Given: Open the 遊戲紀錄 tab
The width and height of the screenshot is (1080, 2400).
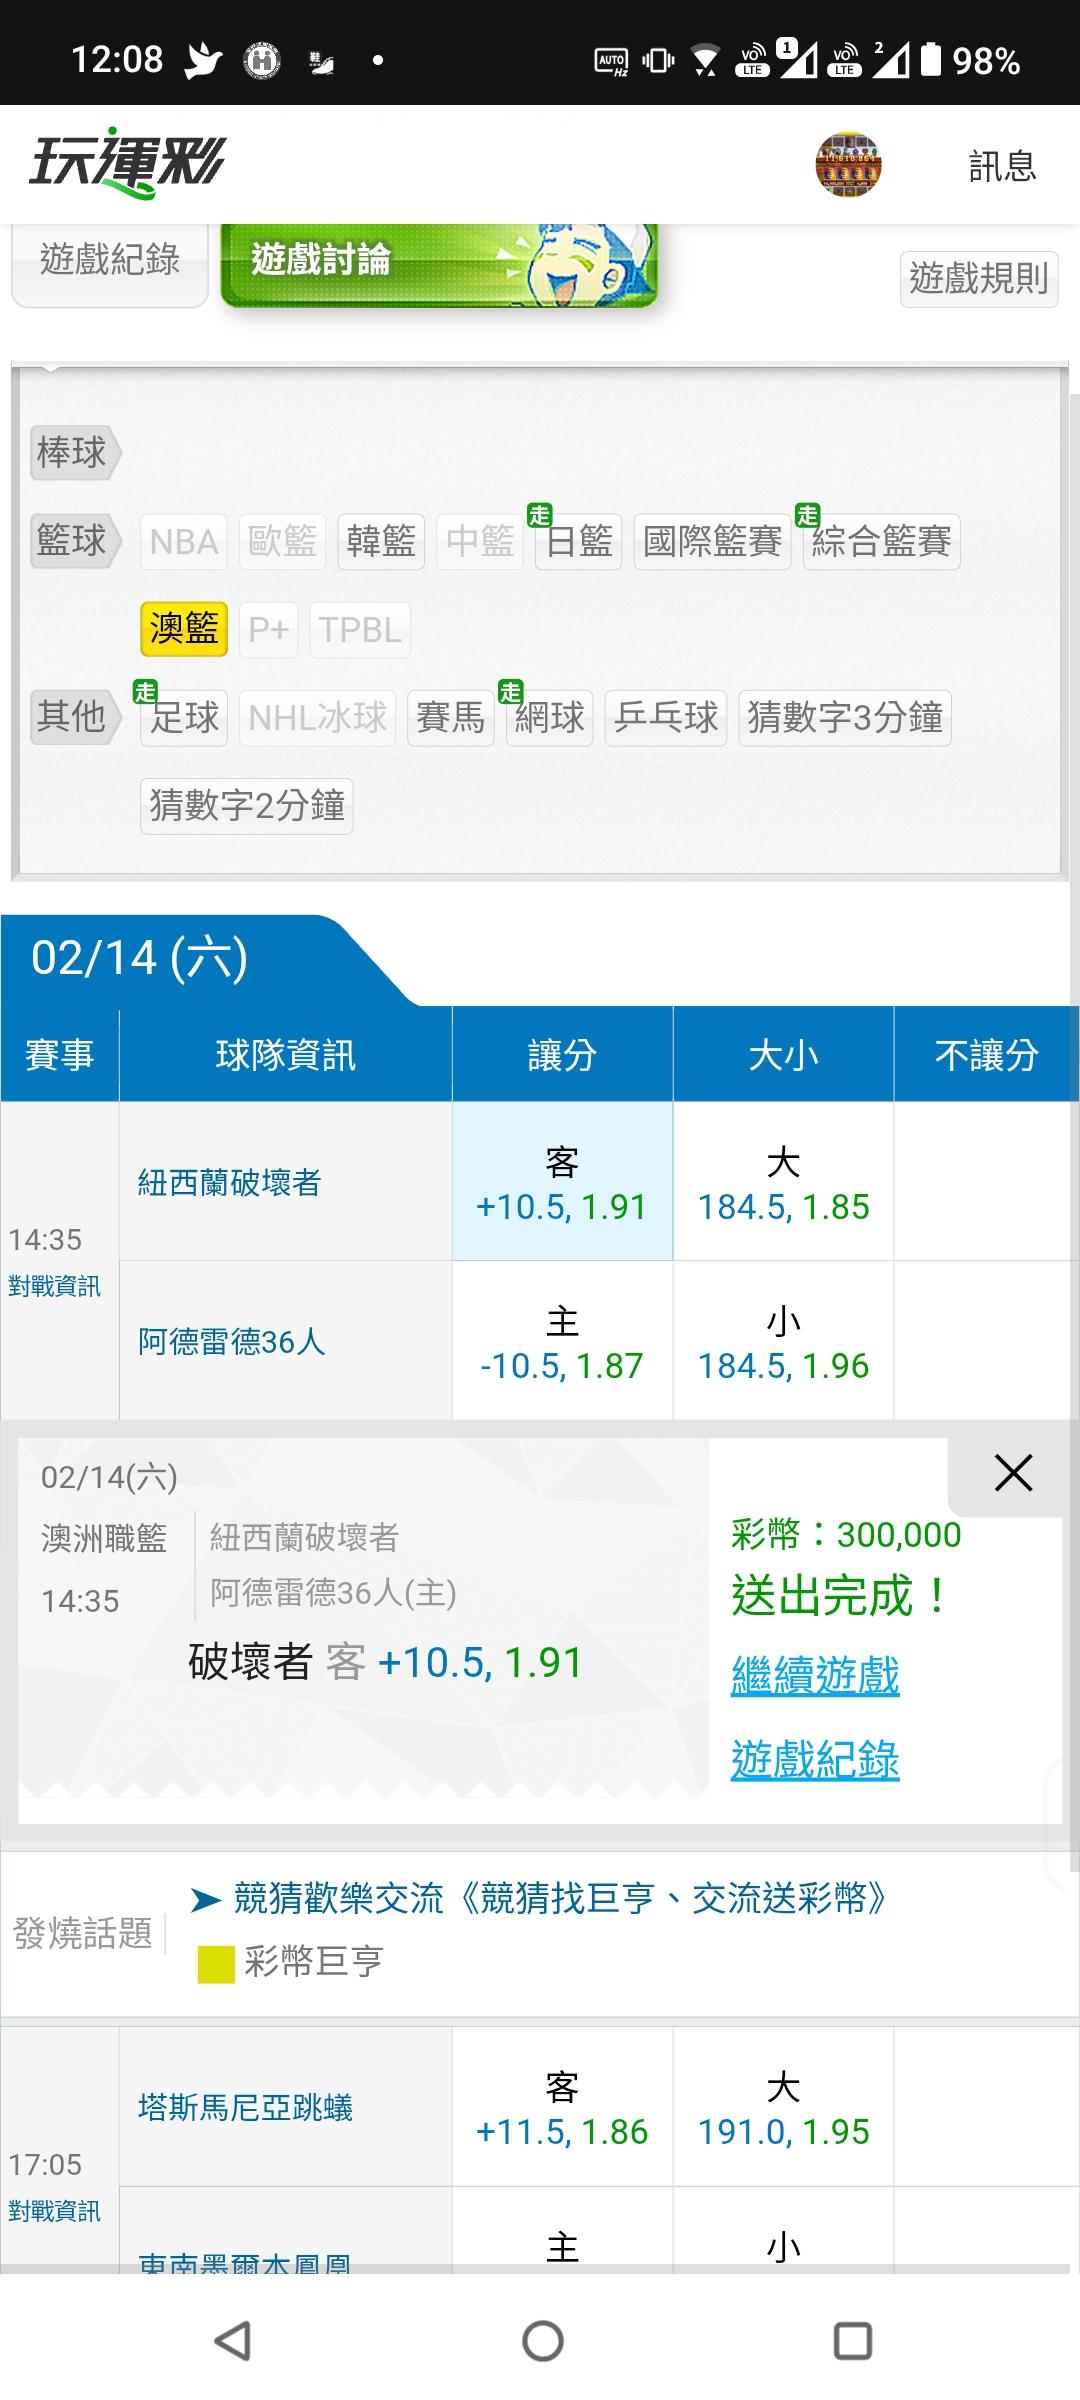Looking at the screenshot, I should click(110, 261).
